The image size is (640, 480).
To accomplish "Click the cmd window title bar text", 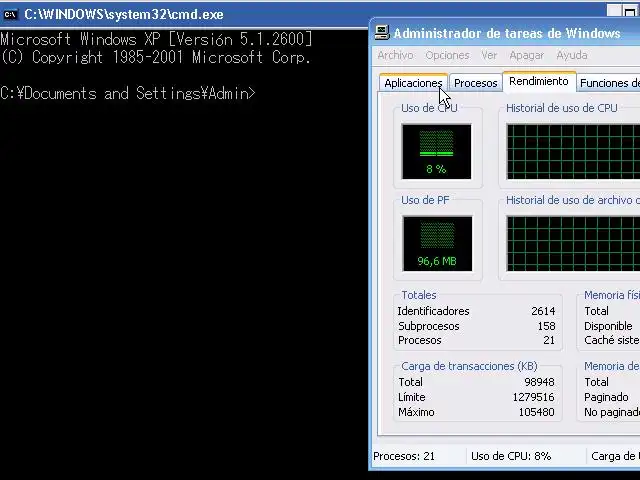I will point(124,15).
